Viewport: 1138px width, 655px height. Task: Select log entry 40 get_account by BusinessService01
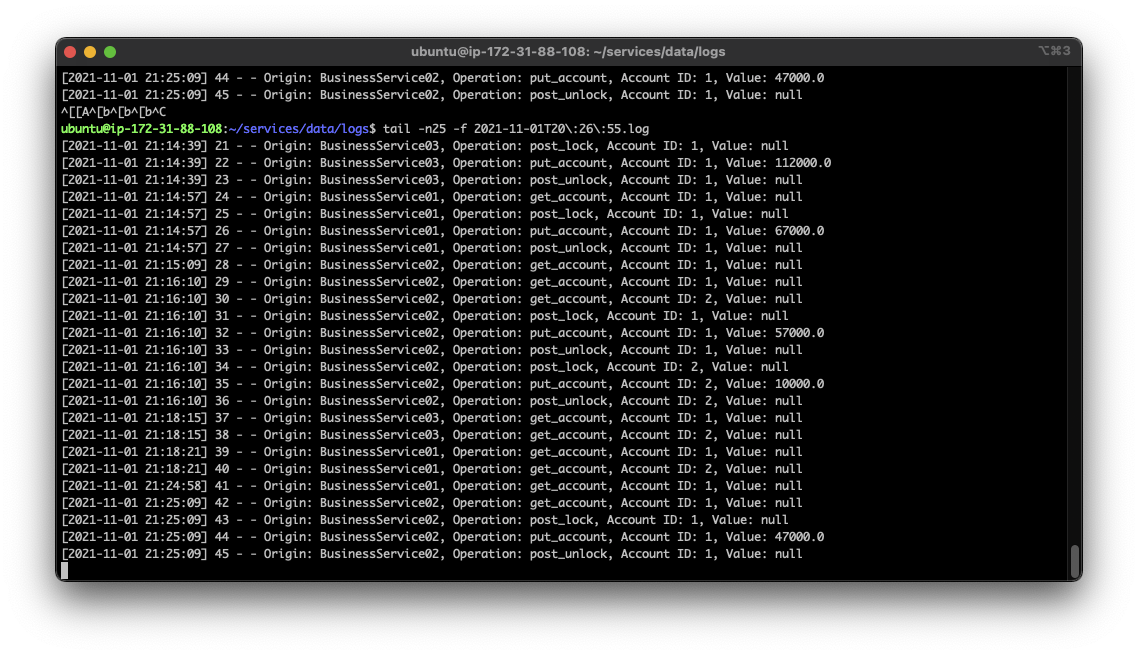[x=432, y=469]
